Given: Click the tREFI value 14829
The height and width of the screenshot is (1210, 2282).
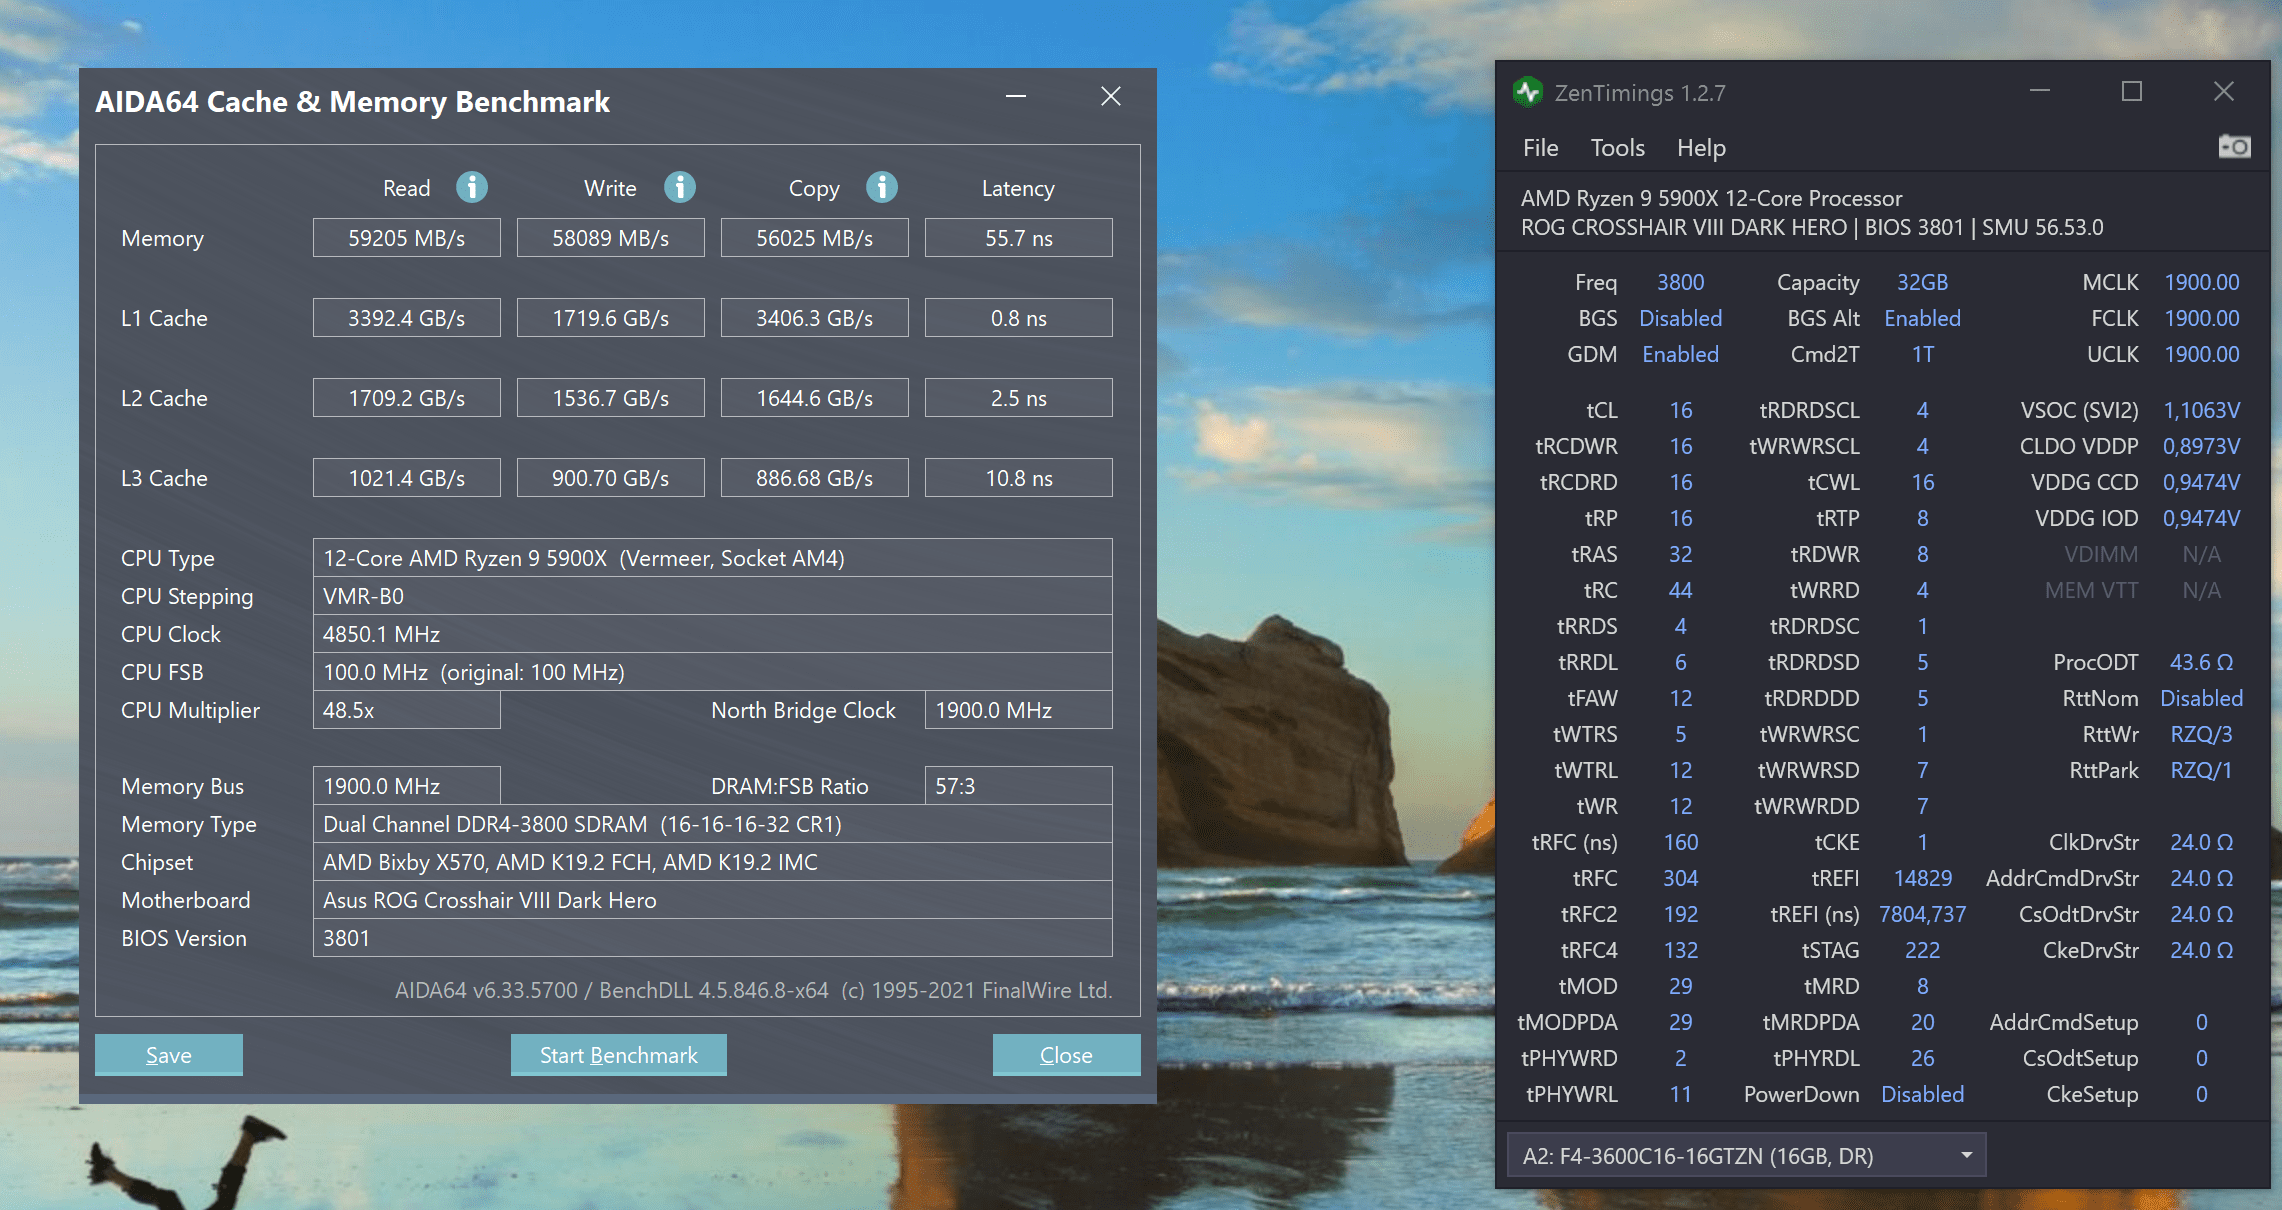Looking at the screenshot, I should (x=1922, y=878).
